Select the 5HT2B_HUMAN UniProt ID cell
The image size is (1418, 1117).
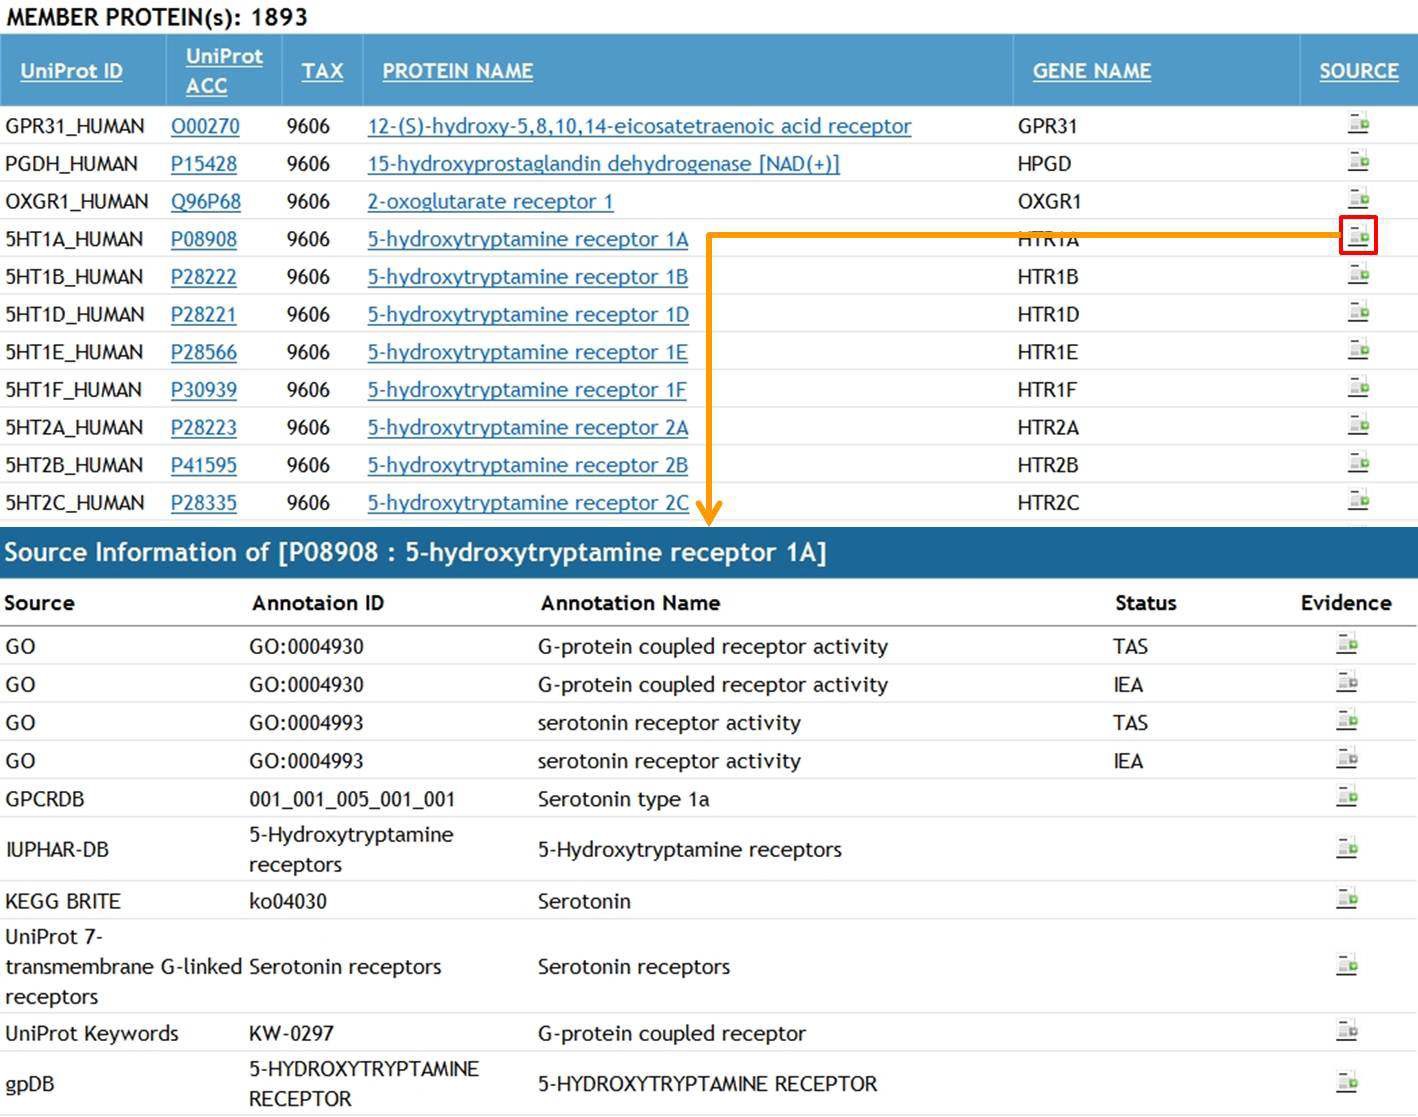tap(75, 466)
